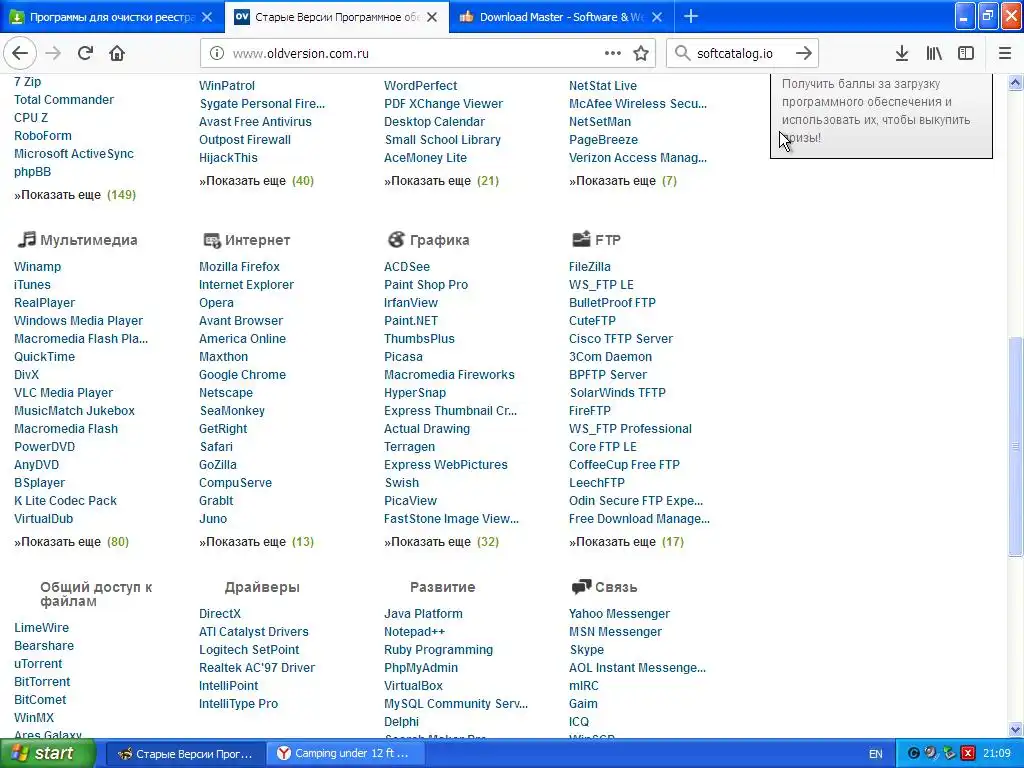Open the Yahoo Messenger link
1024x768 pixels.
pyautogui.click(x=619, y=614)
